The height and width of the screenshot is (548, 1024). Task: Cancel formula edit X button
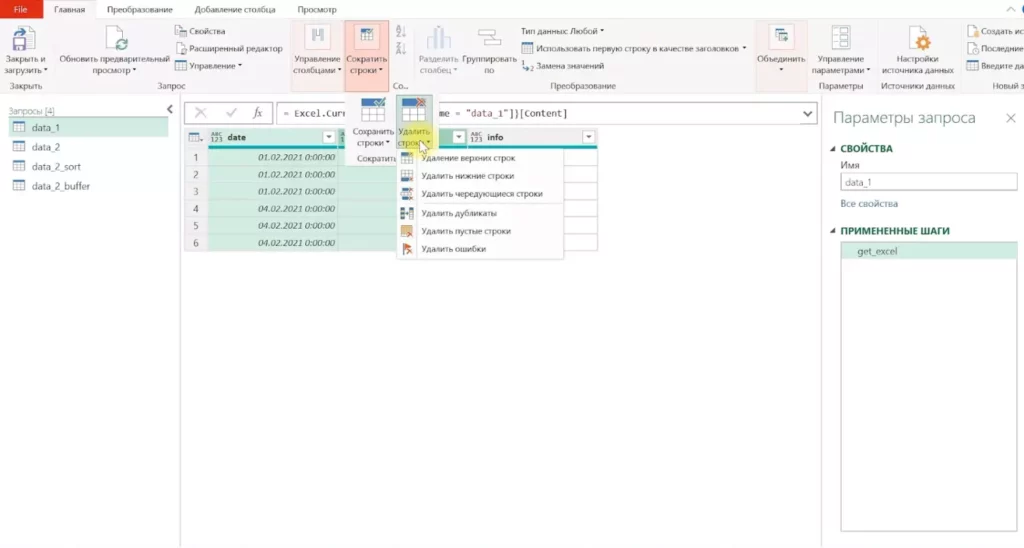[x=200, y=113]
